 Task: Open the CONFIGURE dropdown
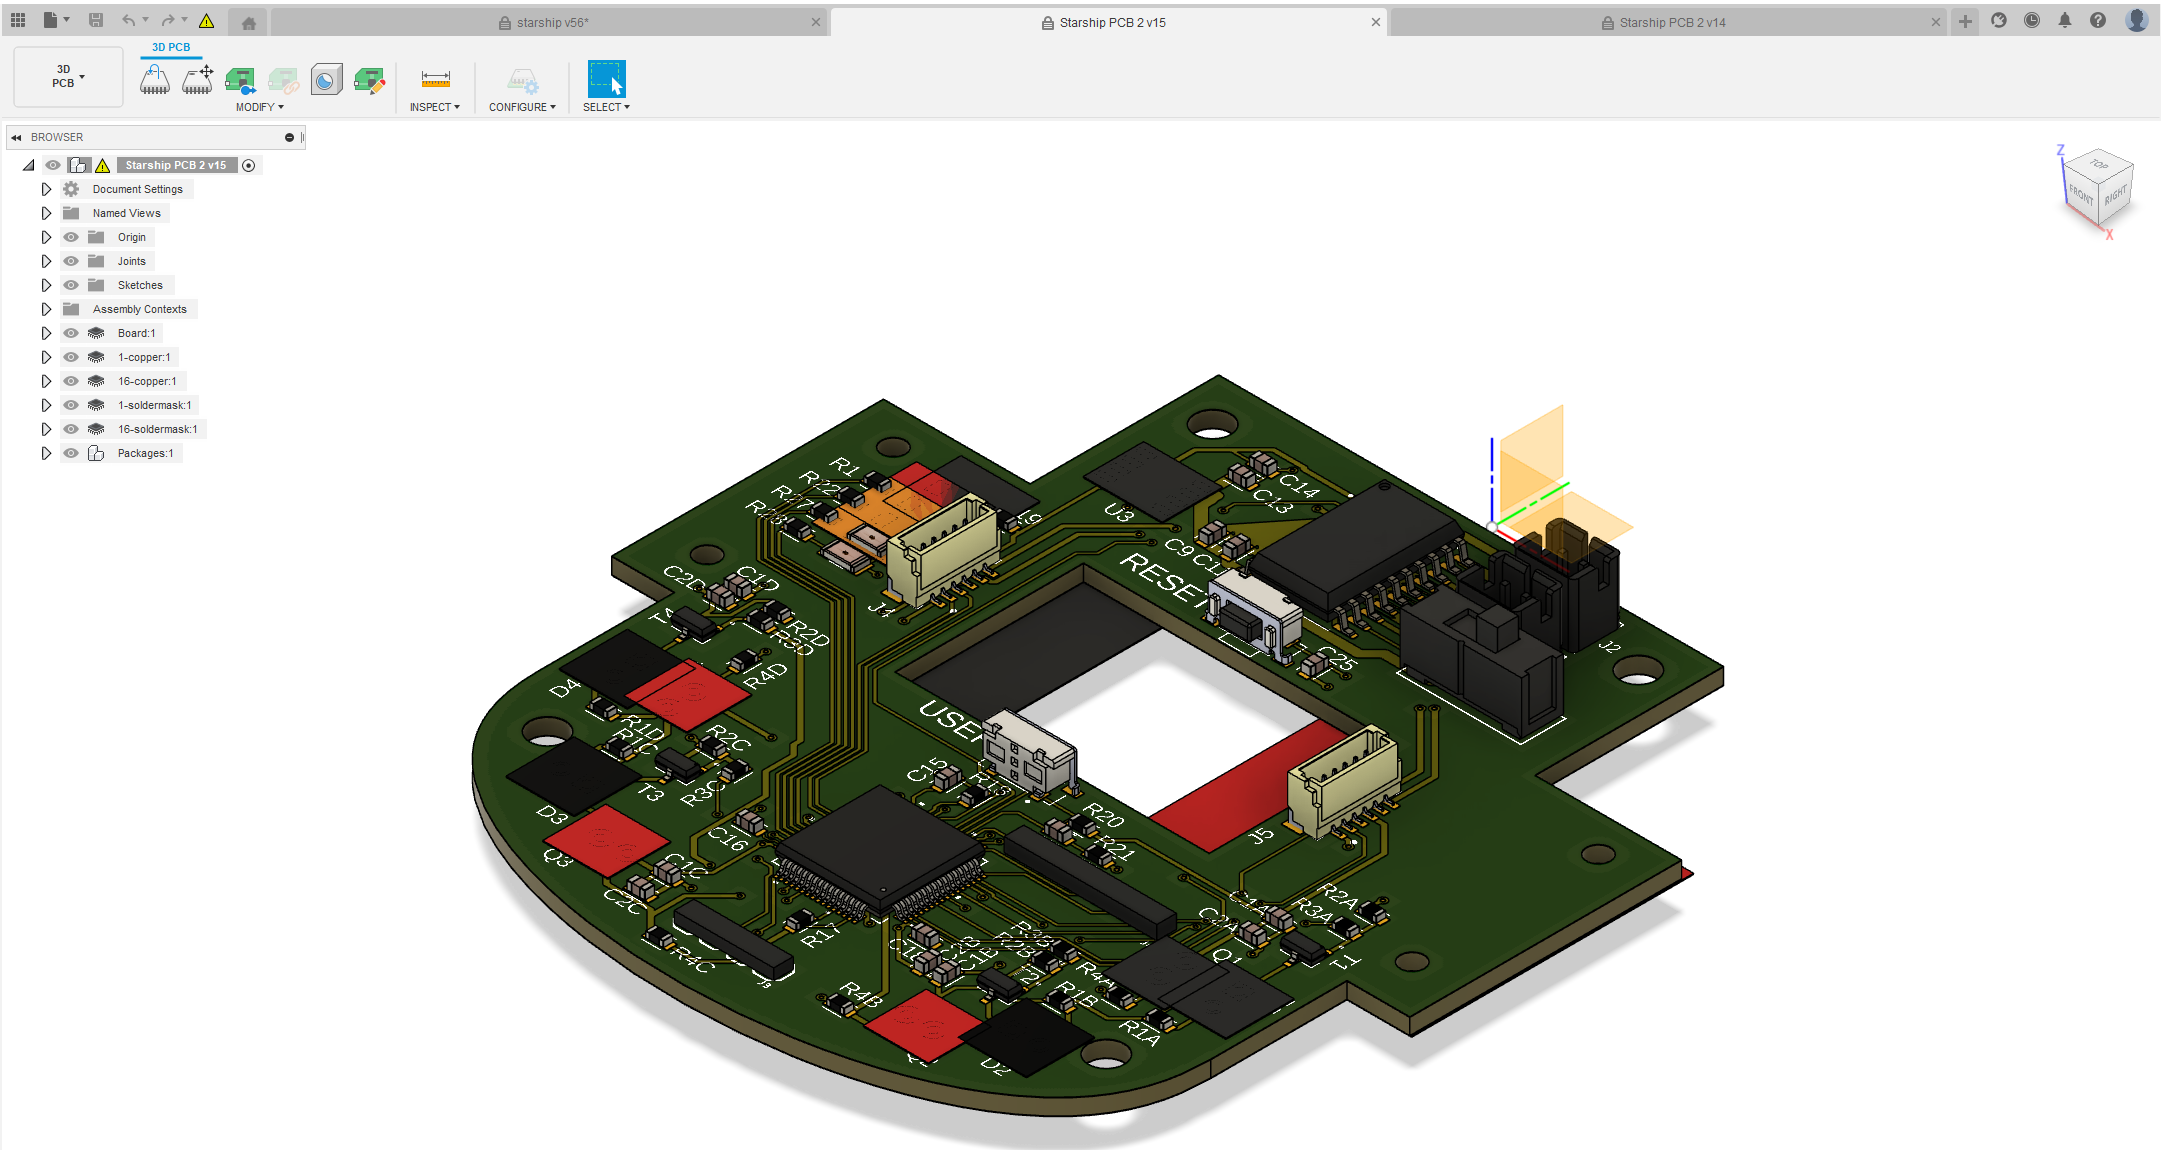coord(522,107)
